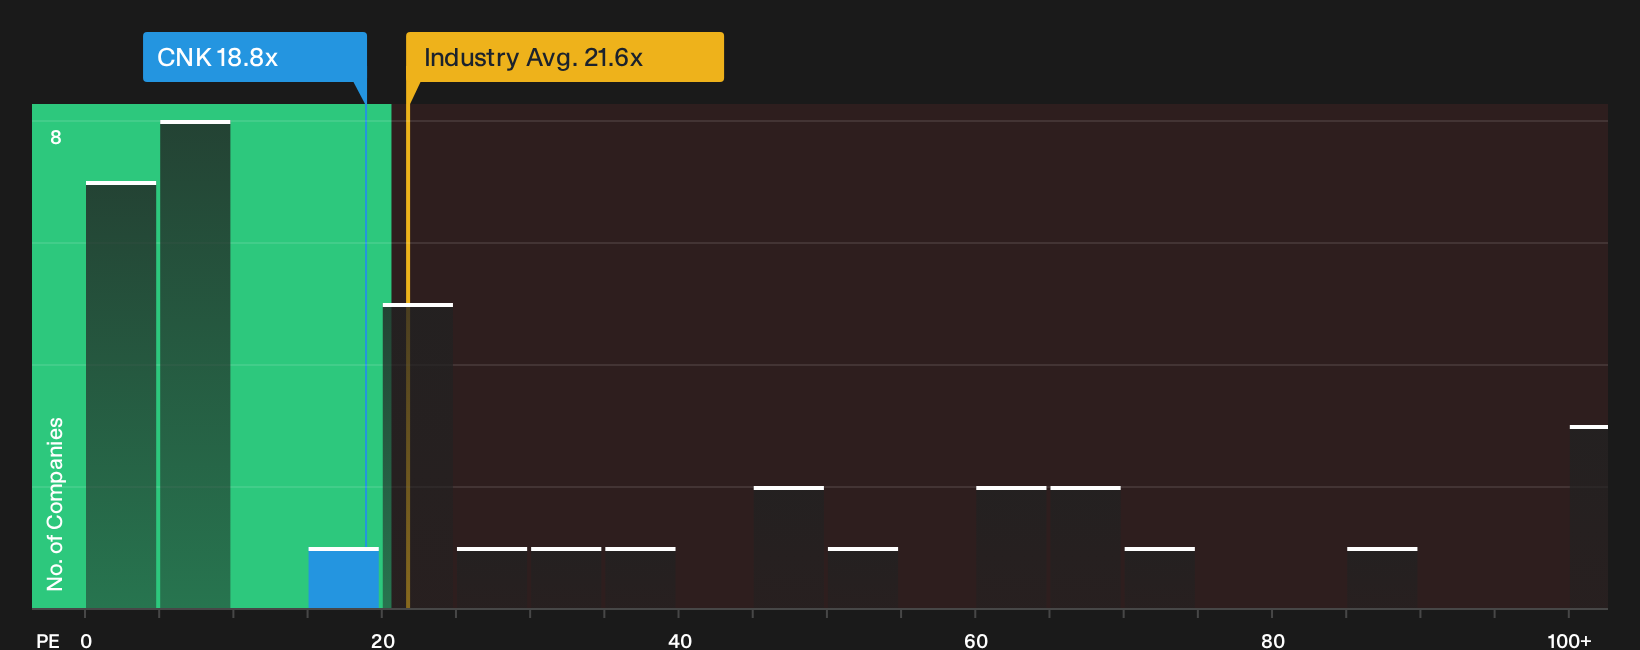Click the x-axis label '20'
The height and width of the screenshot is (650, 1640).
click(x=383, y=641)
